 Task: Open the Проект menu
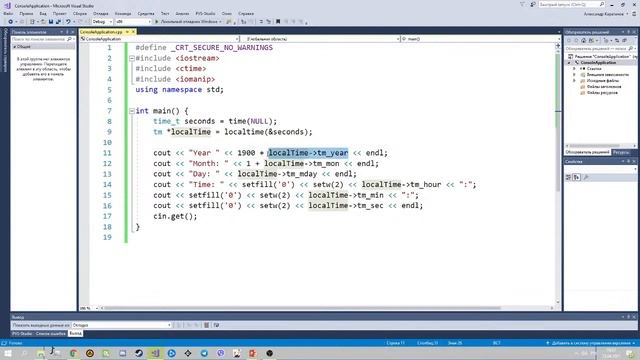point(60,13)
